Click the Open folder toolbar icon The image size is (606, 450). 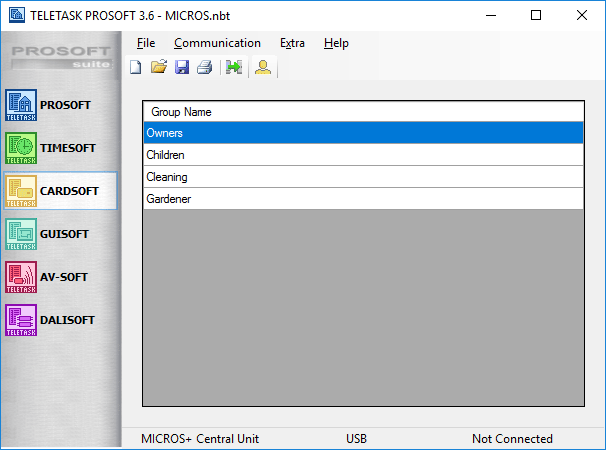(x=158, y=68)
